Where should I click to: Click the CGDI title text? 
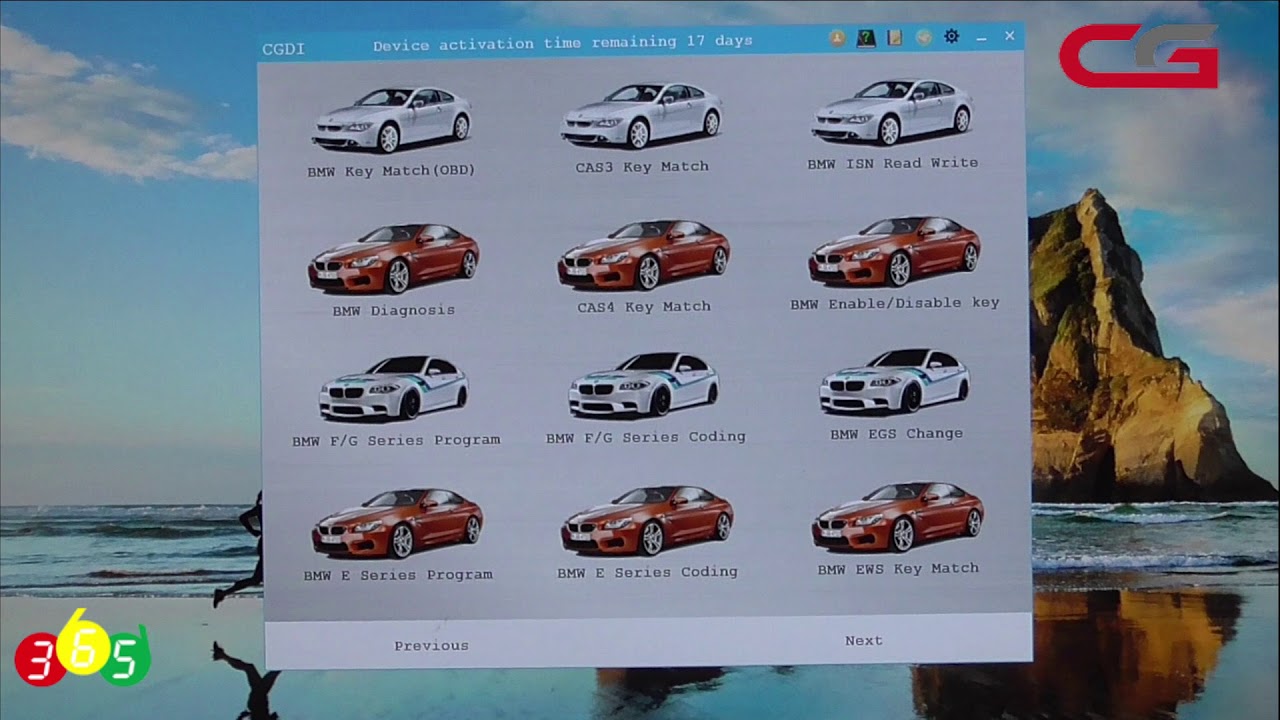coord(283,49)
